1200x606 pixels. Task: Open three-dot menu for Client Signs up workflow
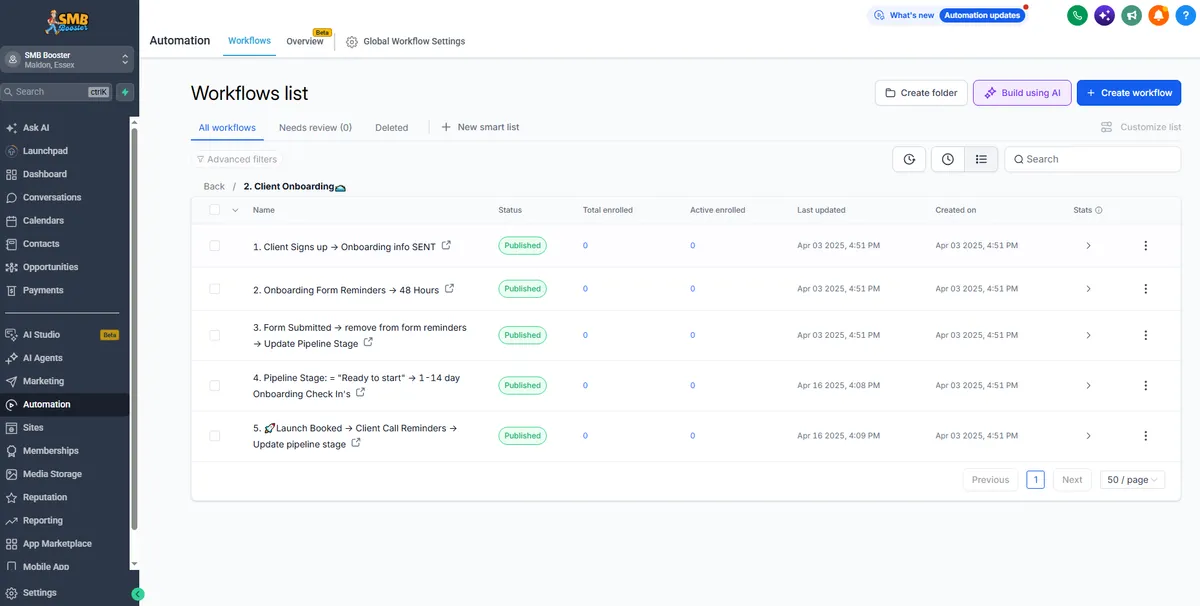click(1145, 246)
